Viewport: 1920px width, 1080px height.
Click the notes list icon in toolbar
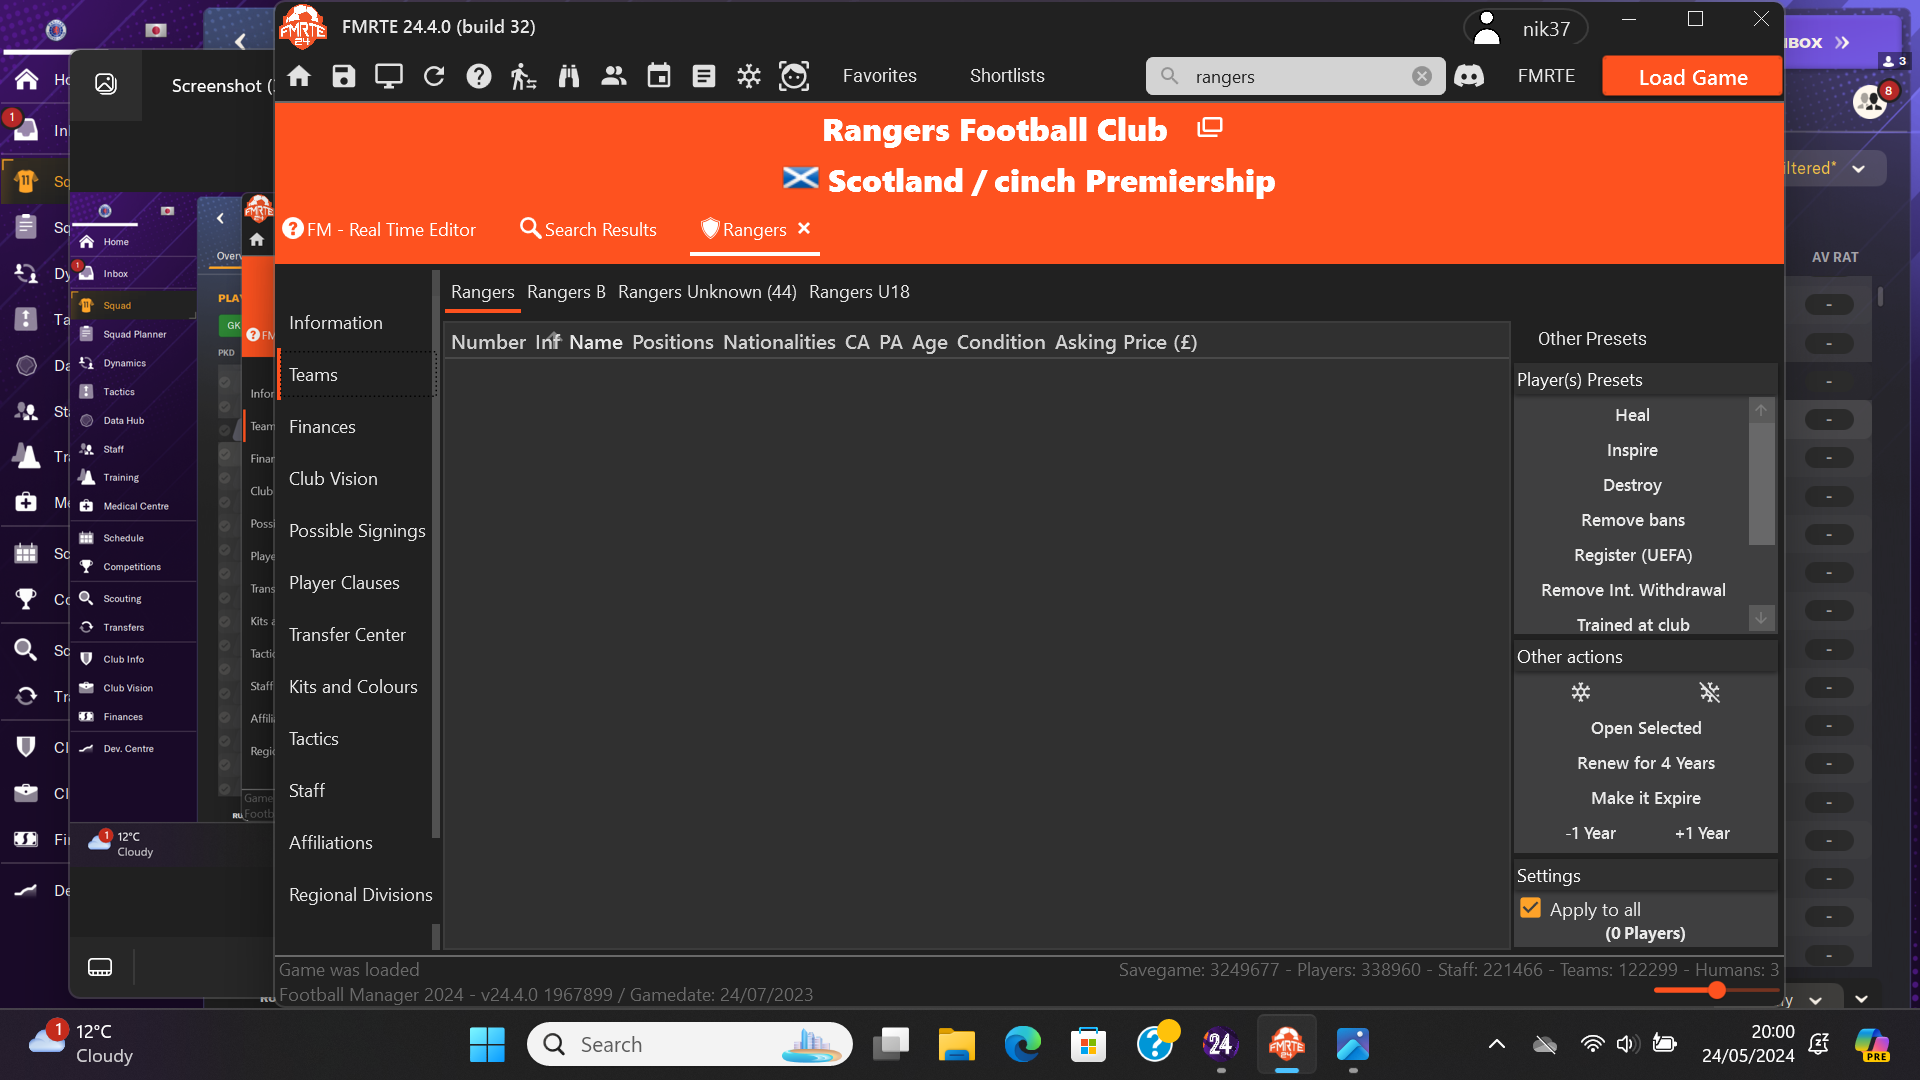(704, 76)
